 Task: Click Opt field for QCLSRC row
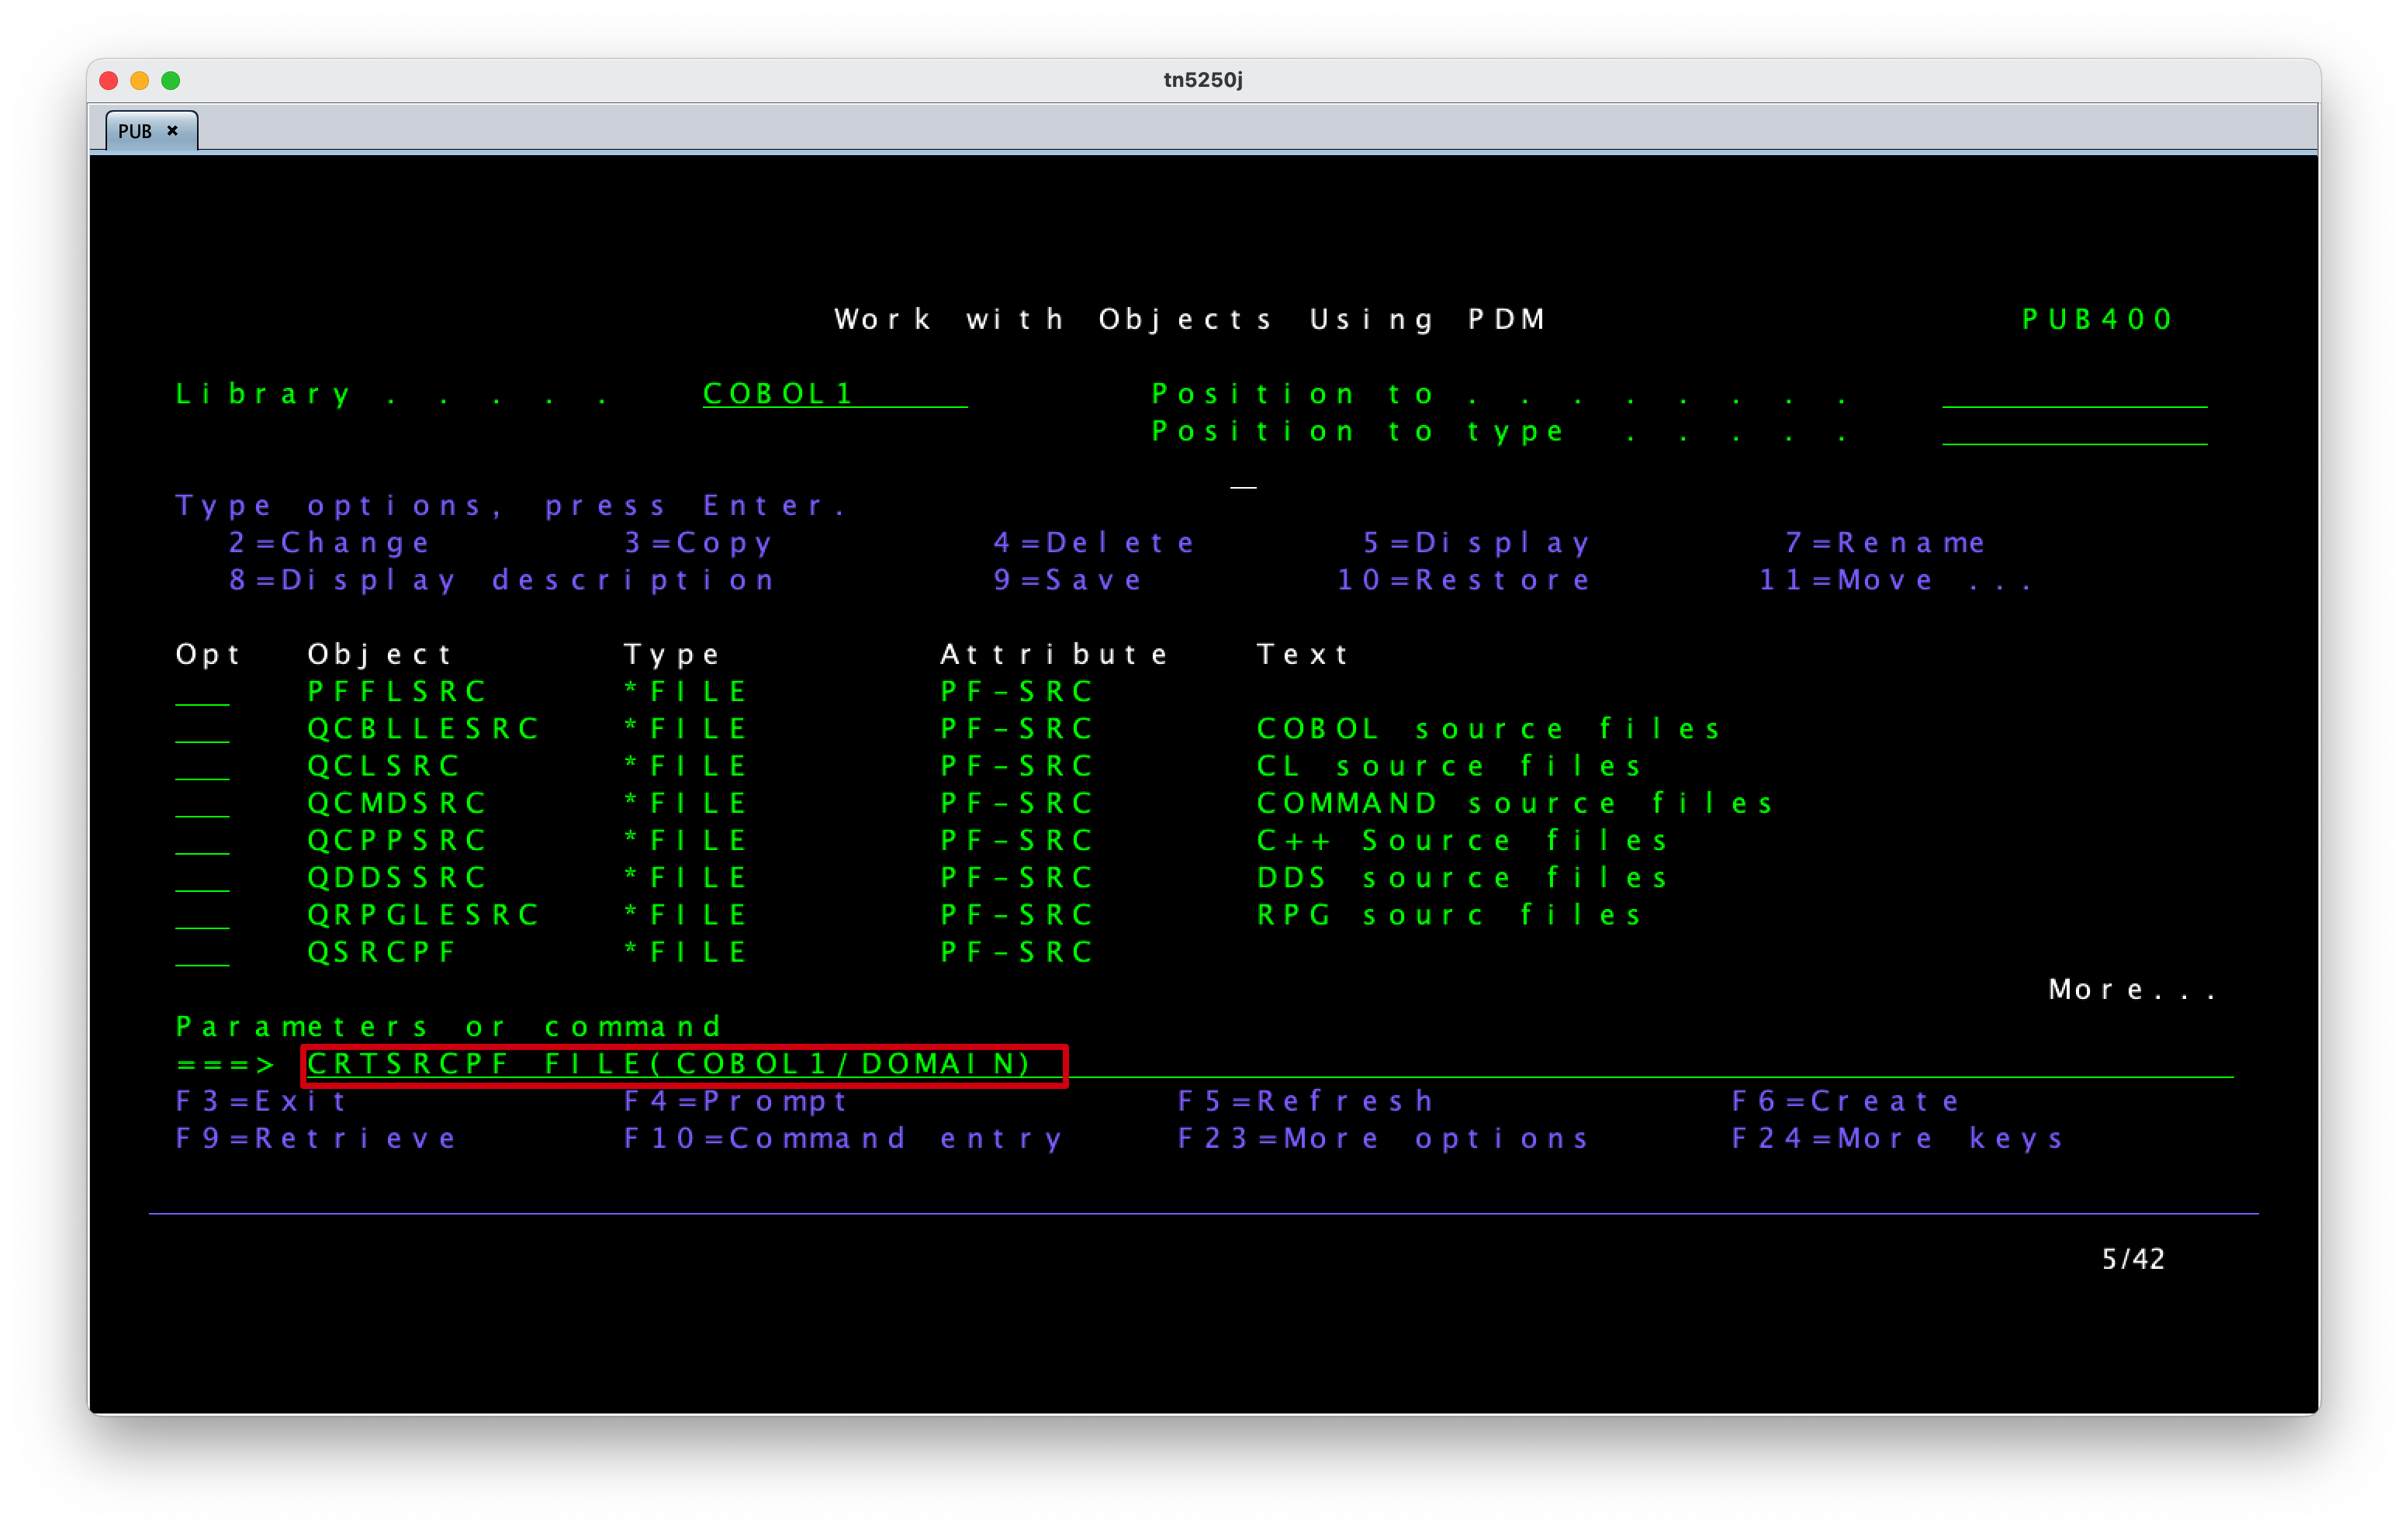[202, 765]
